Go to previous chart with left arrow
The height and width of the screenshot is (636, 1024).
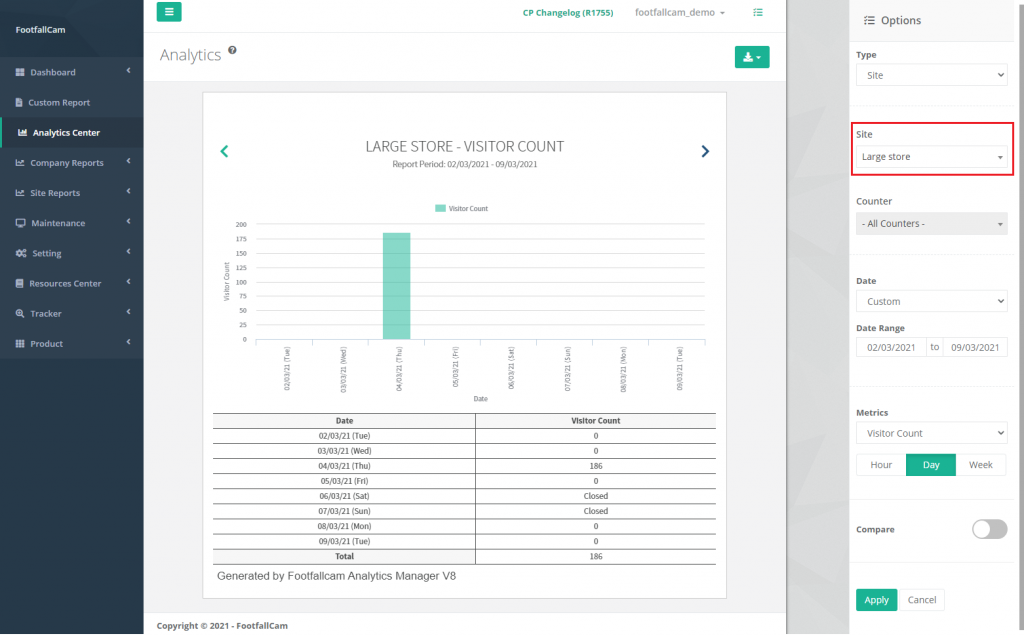coord(224,151)
